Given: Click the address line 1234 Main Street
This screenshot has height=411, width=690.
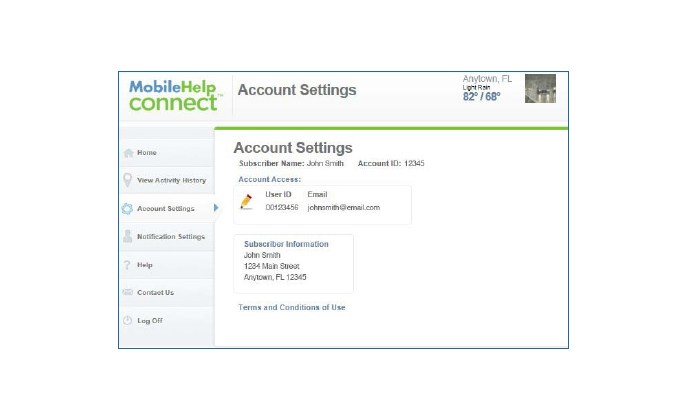Looking at the screenshot, I should (272, 266).
